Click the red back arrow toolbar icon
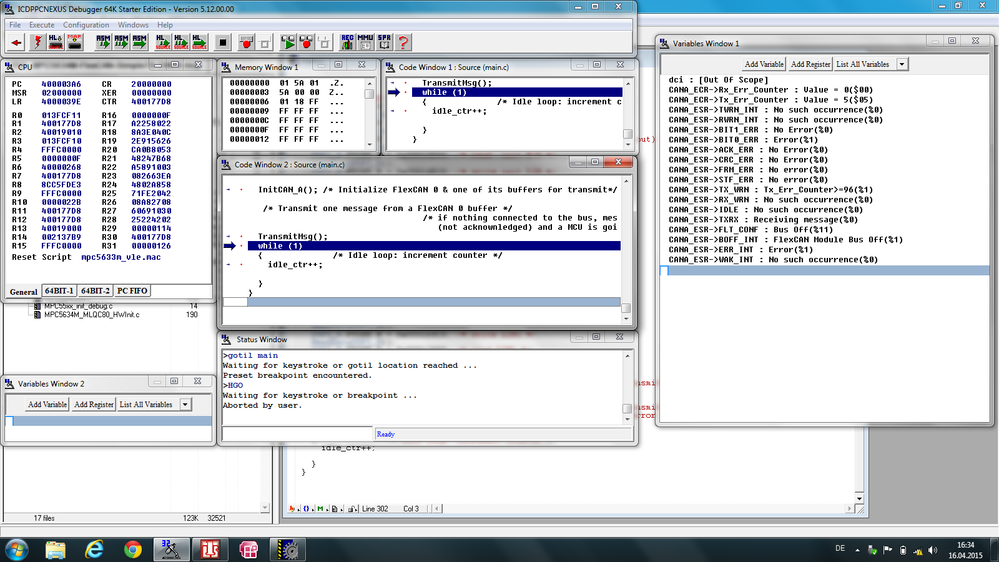This screenshot has height=562, width=999. [17, 43]
